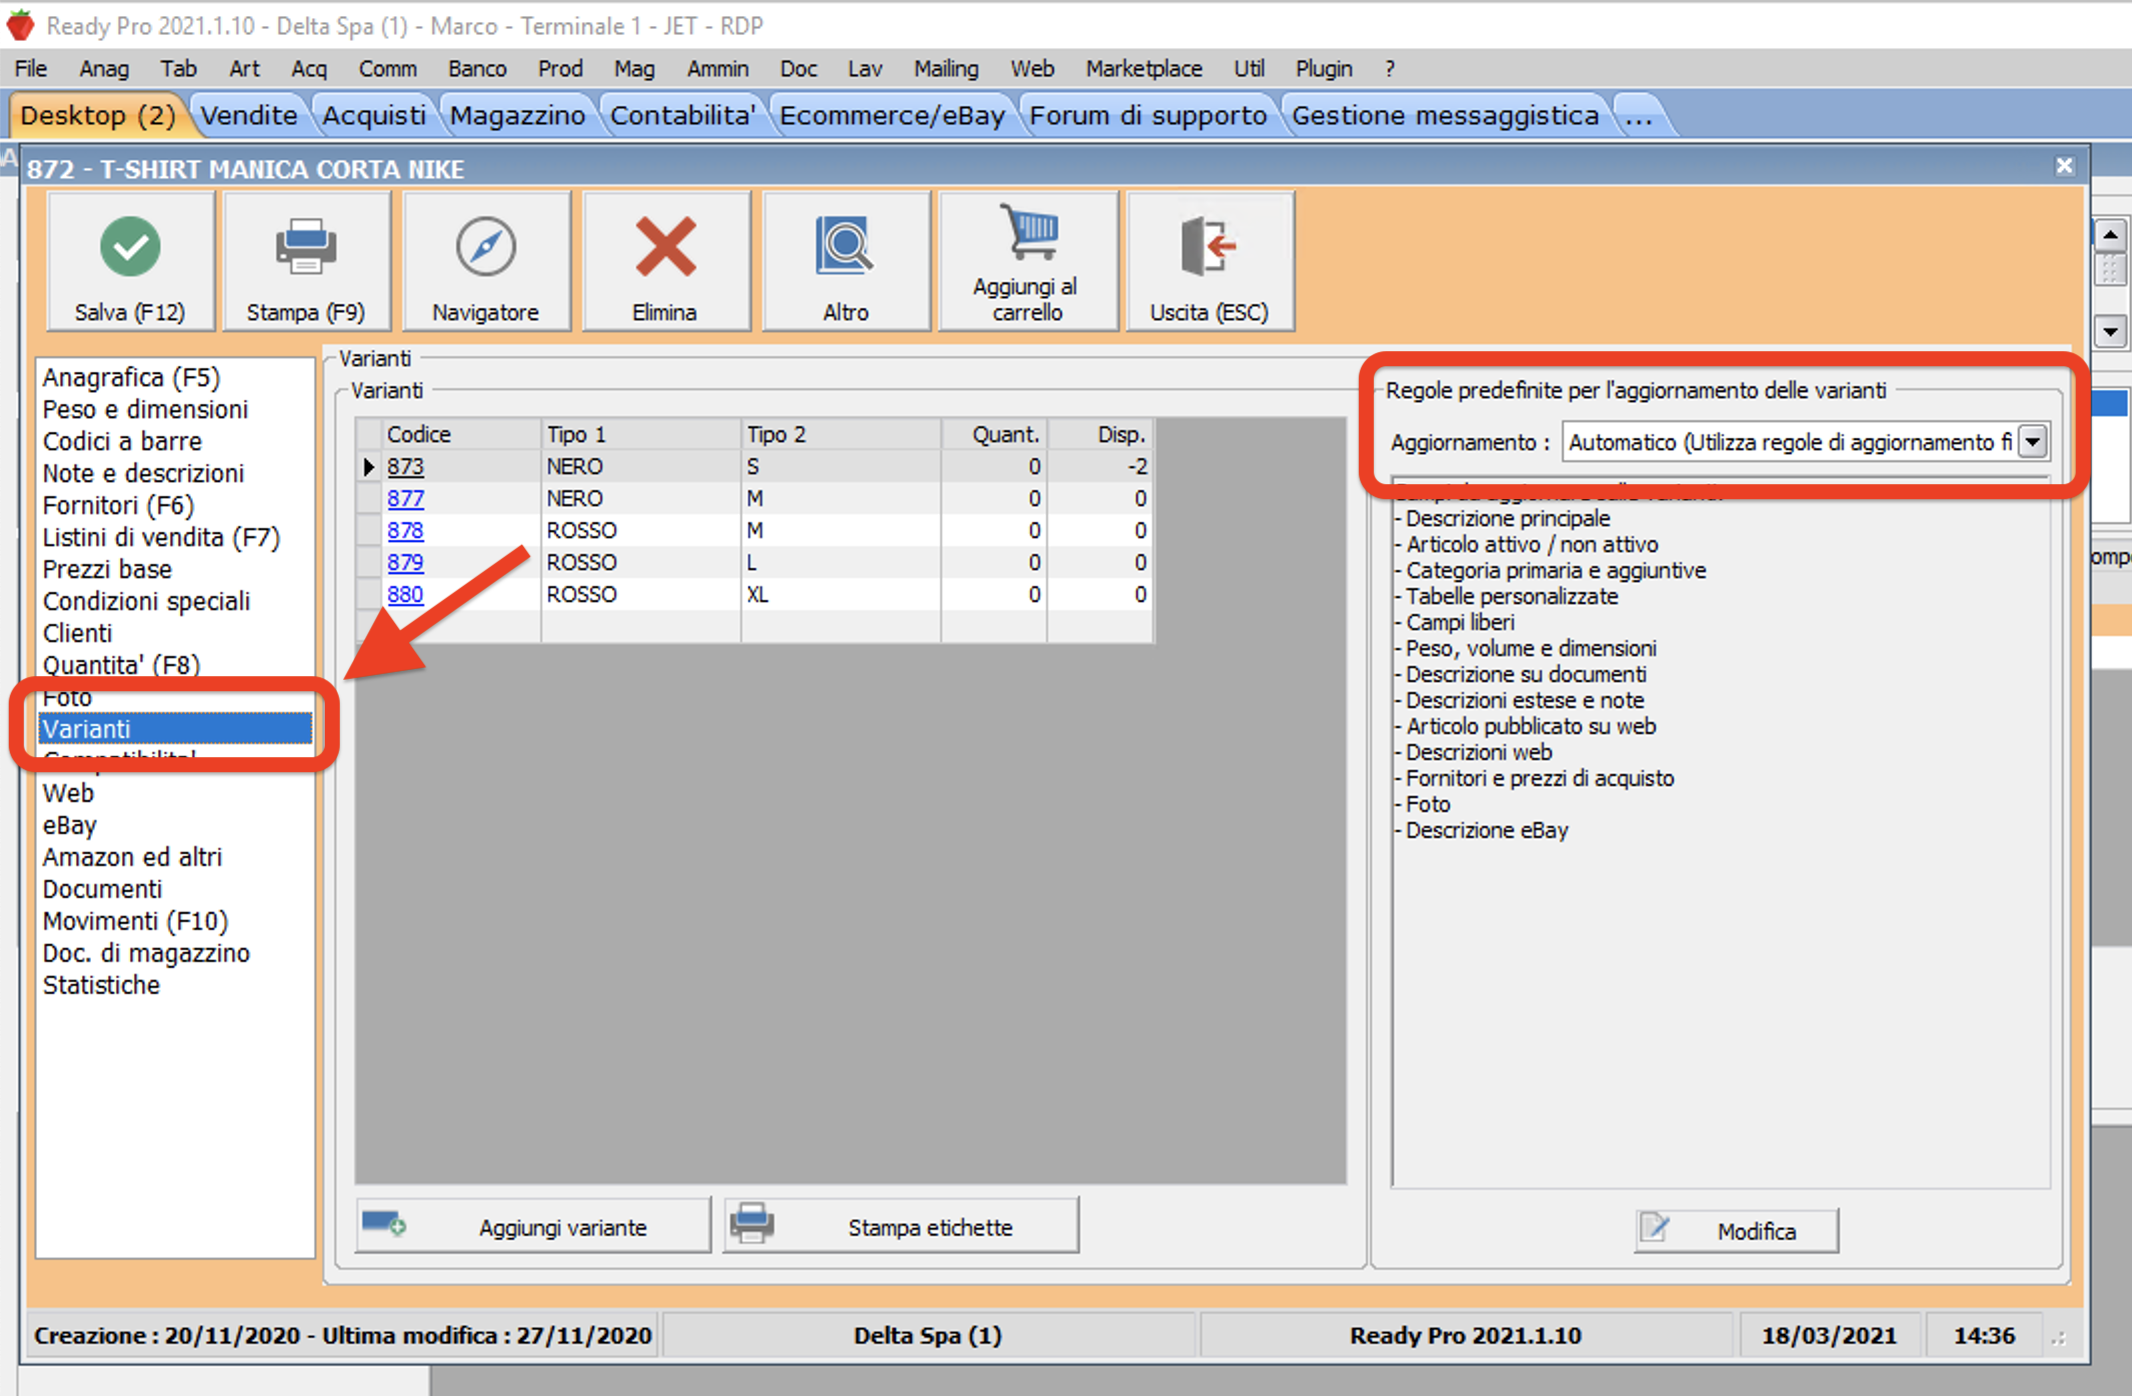Click the Modifica button
The width and height of the screenshot is (2132, 1396).
pos(1737,1231)
